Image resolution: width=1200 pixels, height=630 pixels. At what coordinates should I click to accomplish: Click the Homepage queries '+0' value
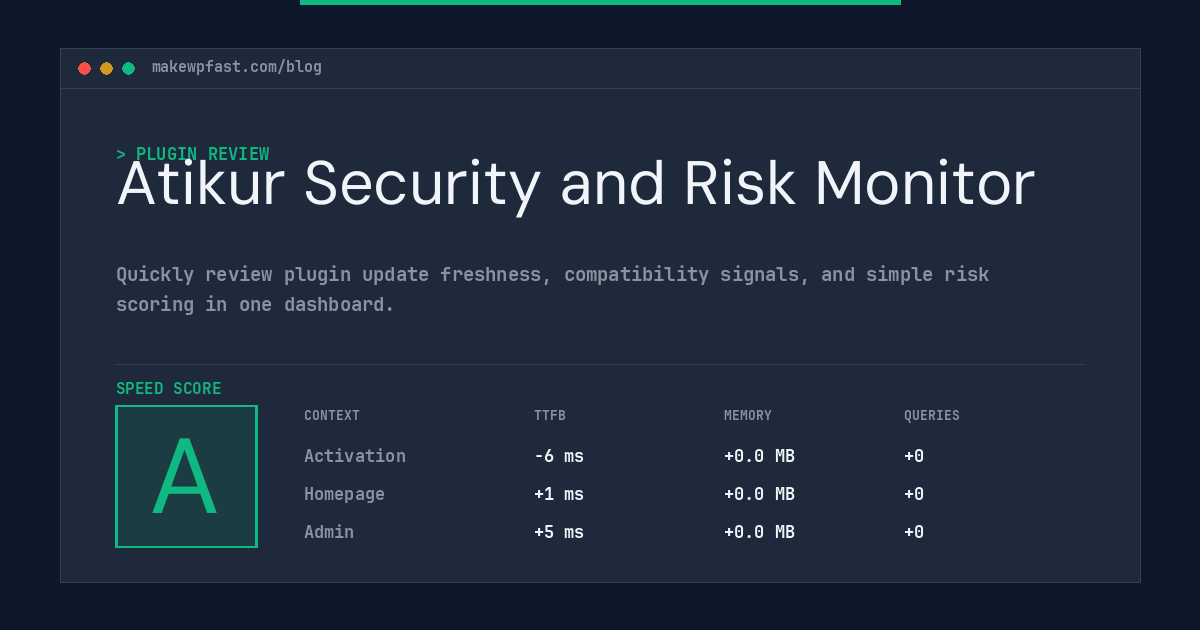click(914, 494)
